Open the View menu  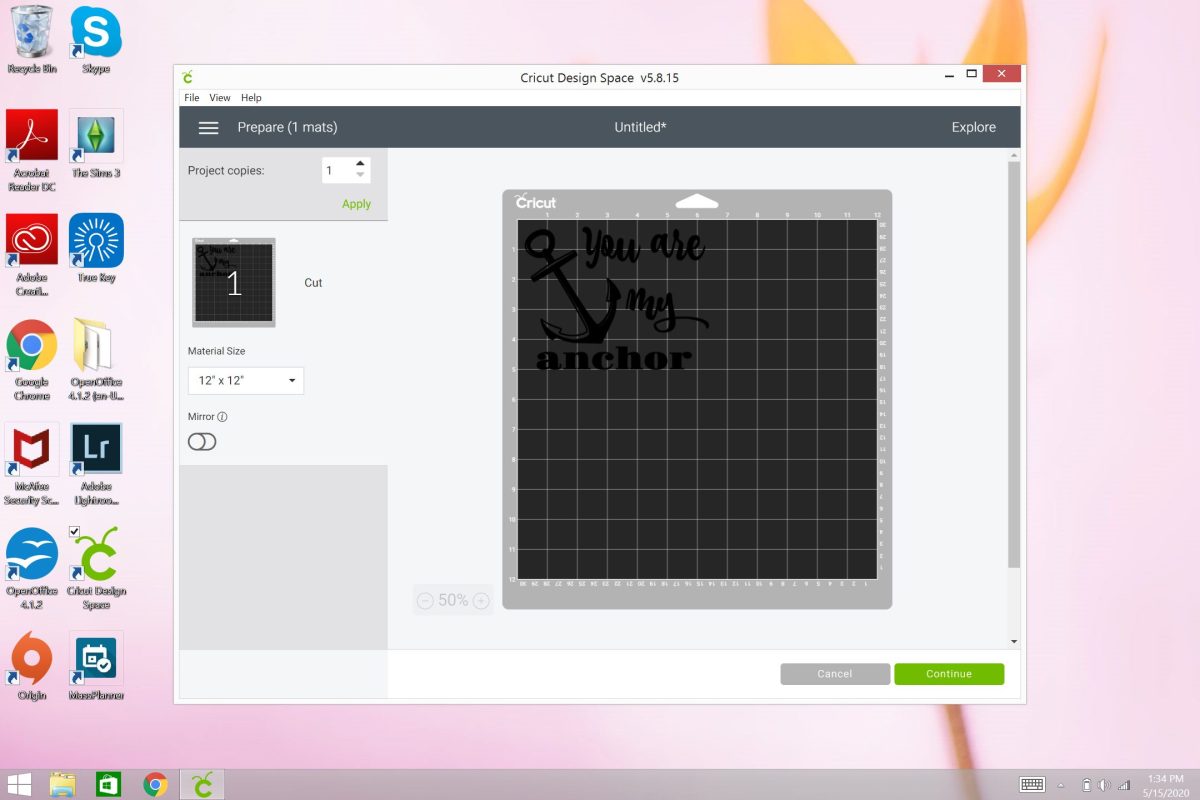tap(220, 98)
